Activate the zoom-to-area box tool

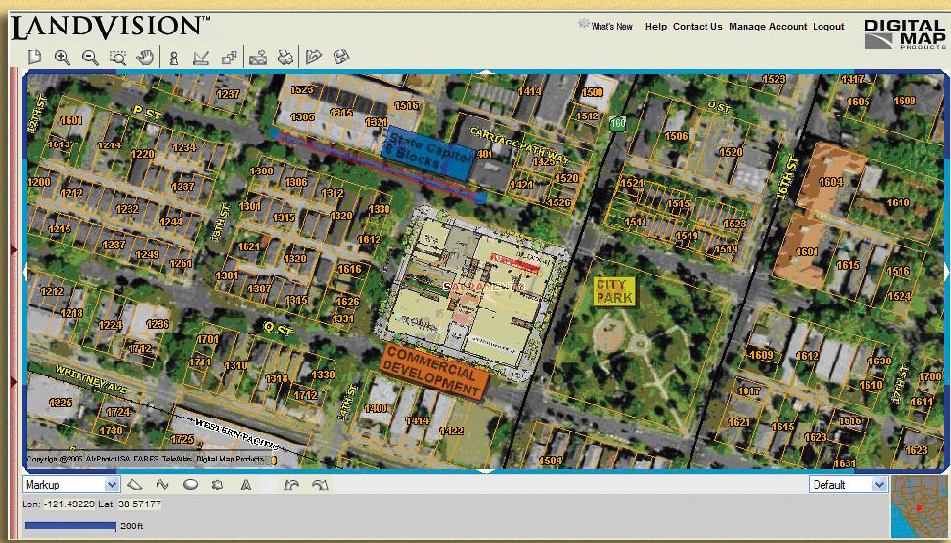pos(117,58)
